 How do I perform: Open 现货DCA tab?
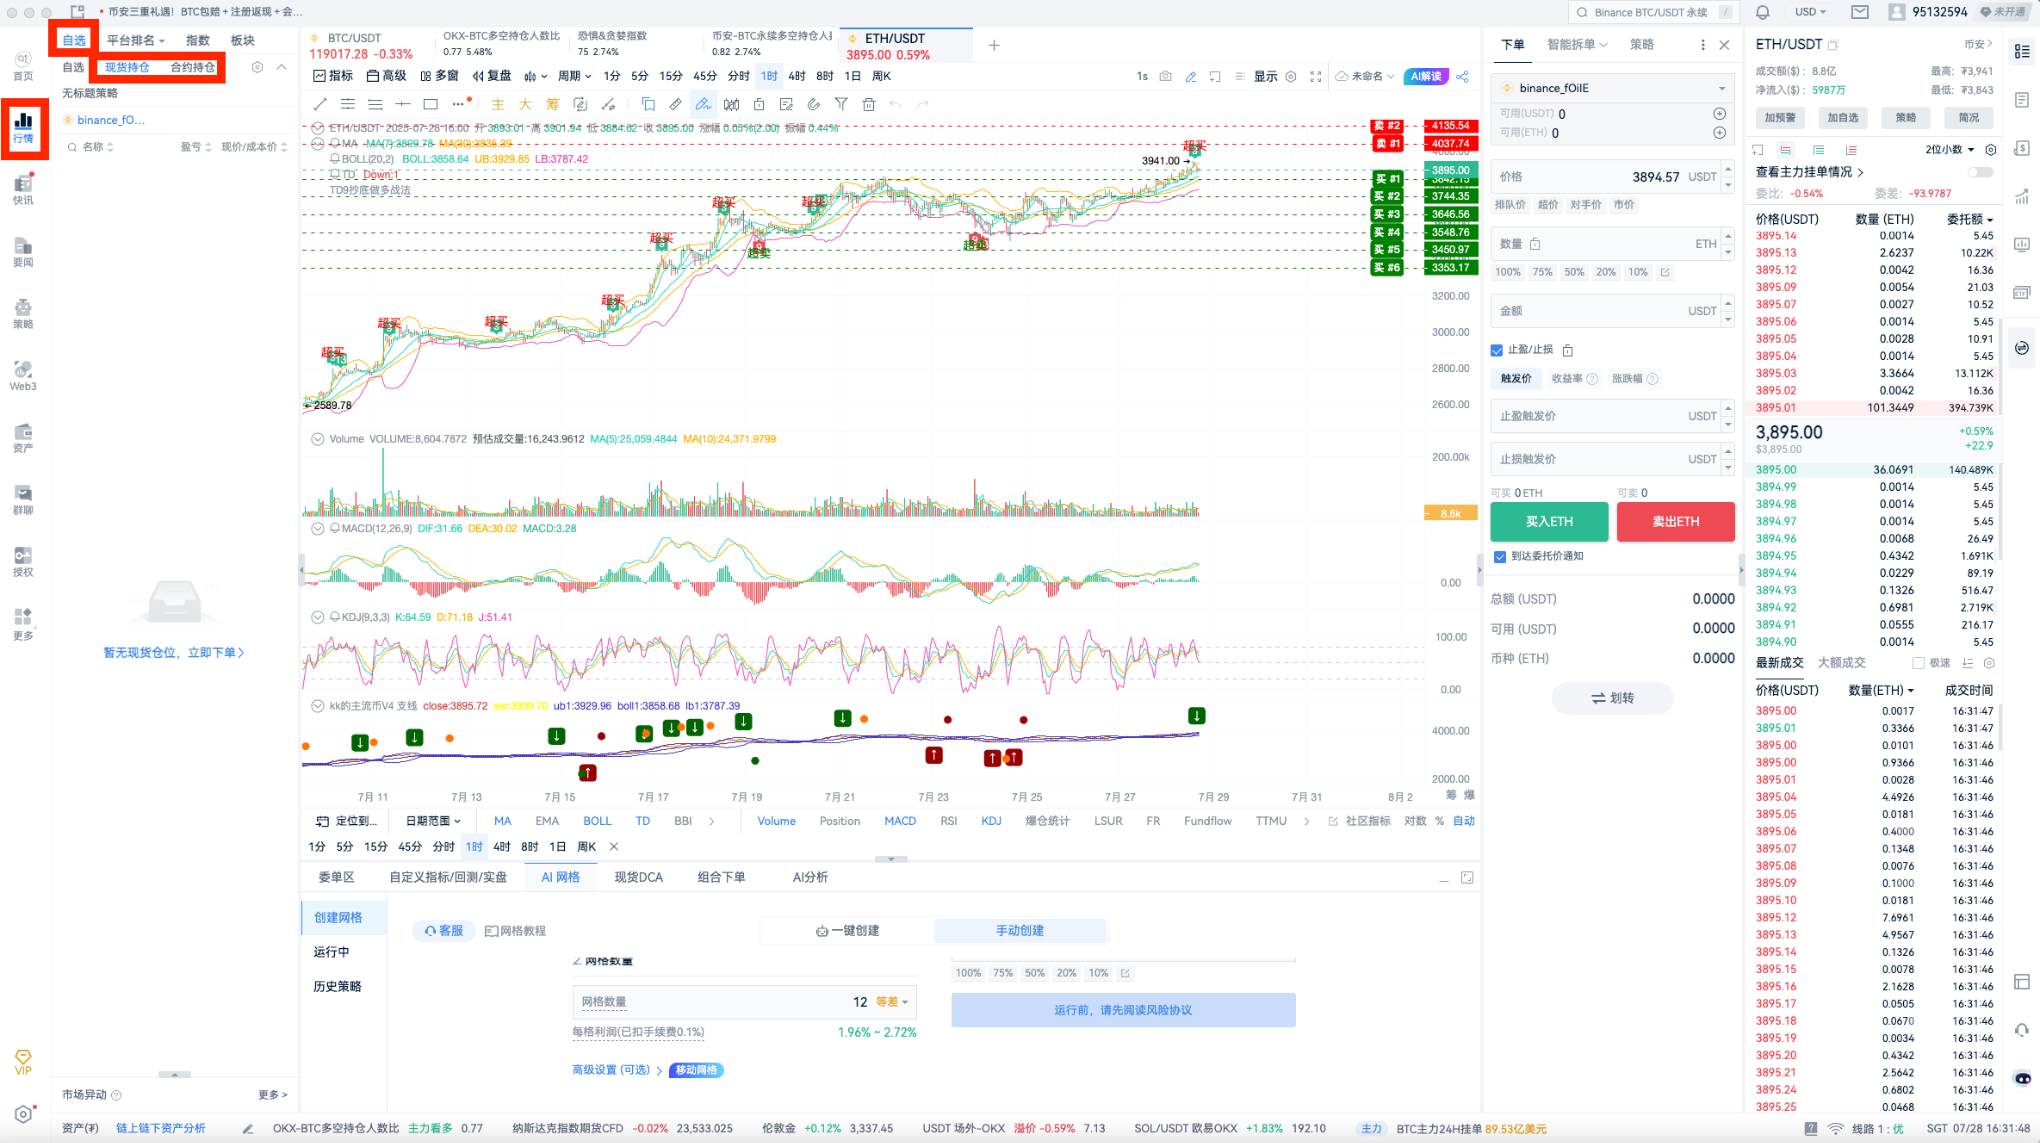[x=638, y=877]
